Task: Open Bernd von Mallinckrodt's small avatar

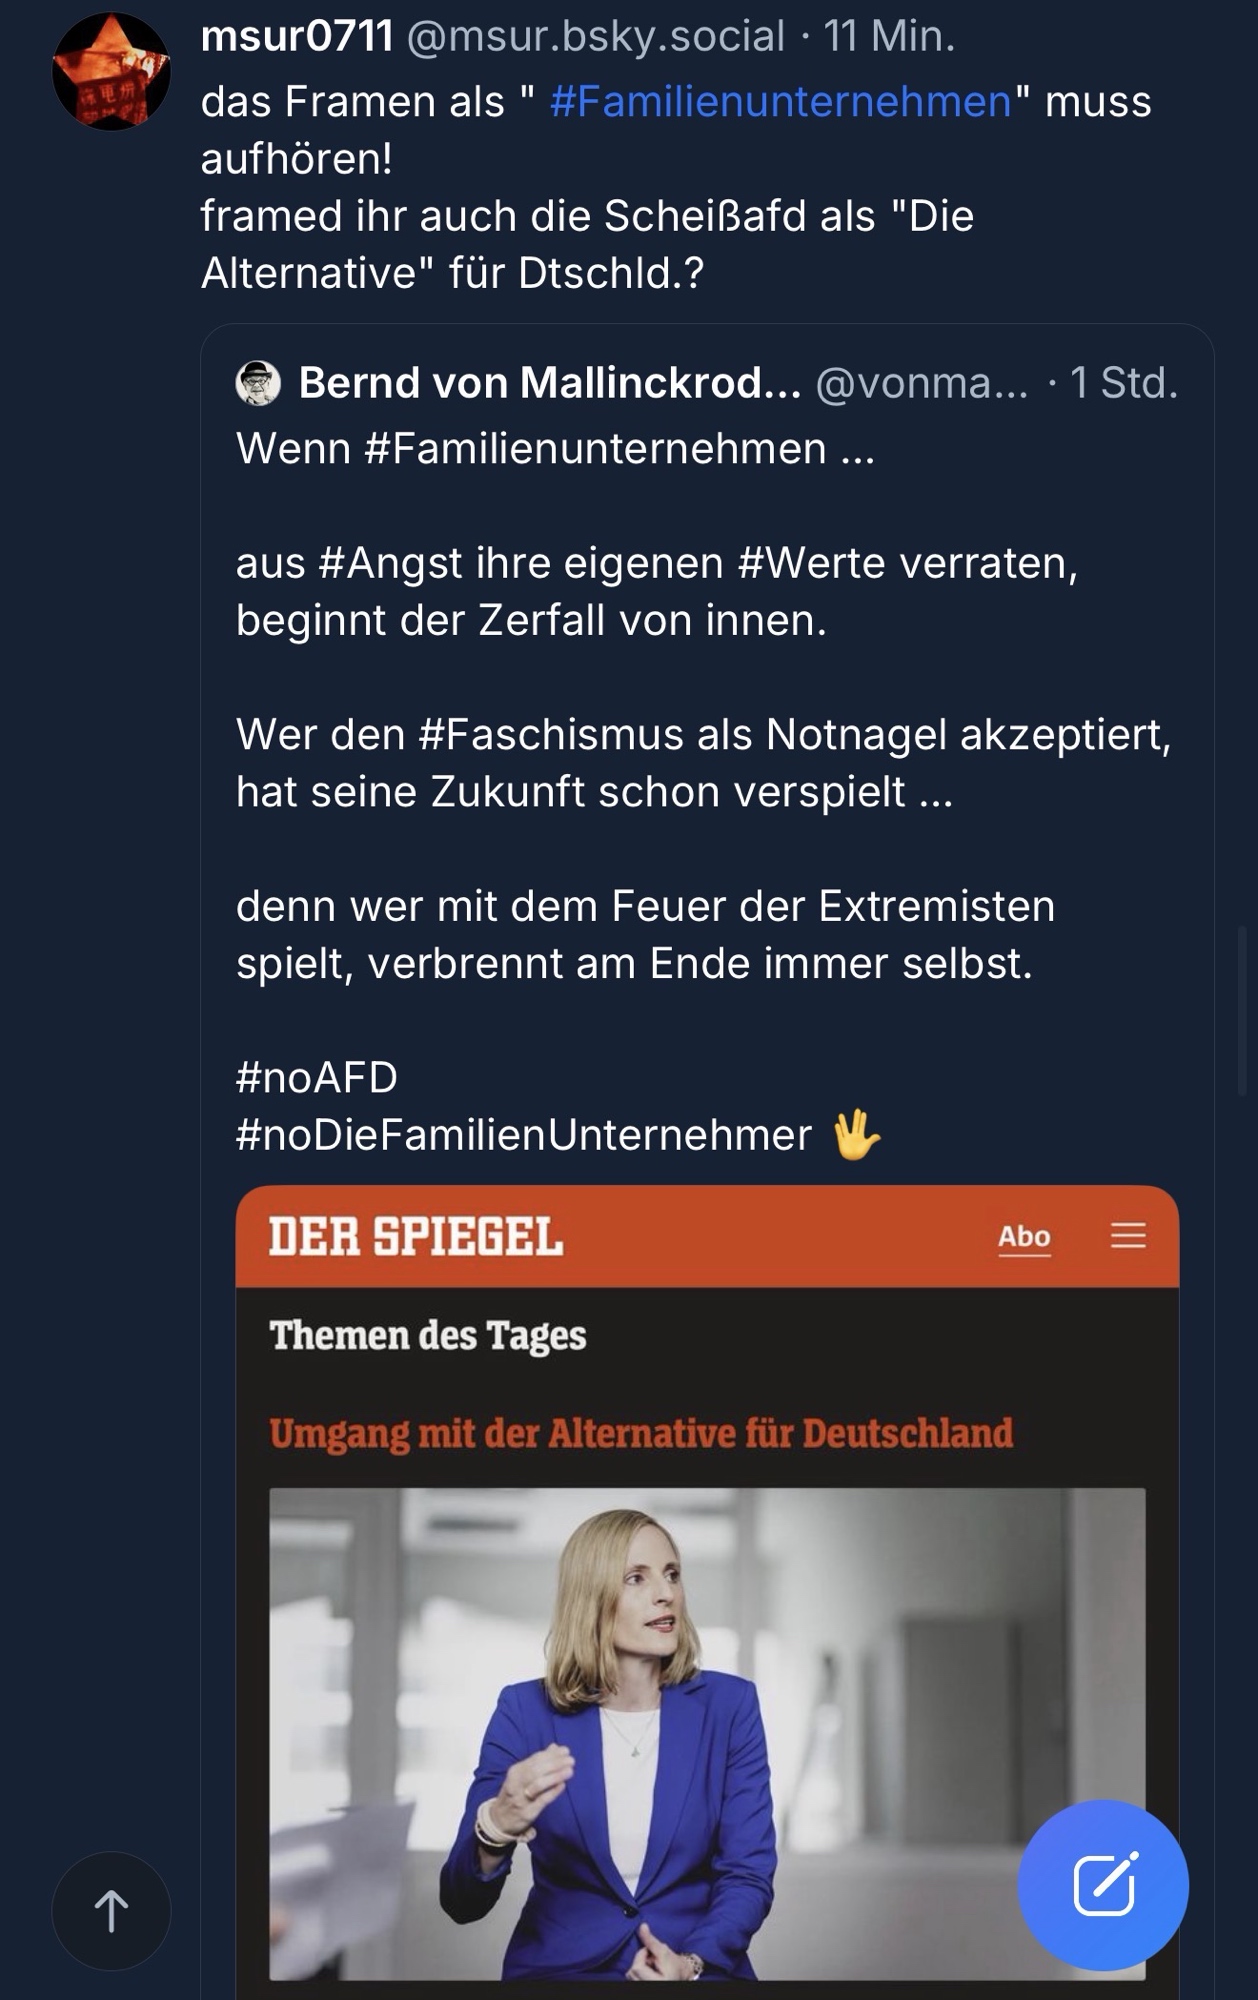Action: 258,383
